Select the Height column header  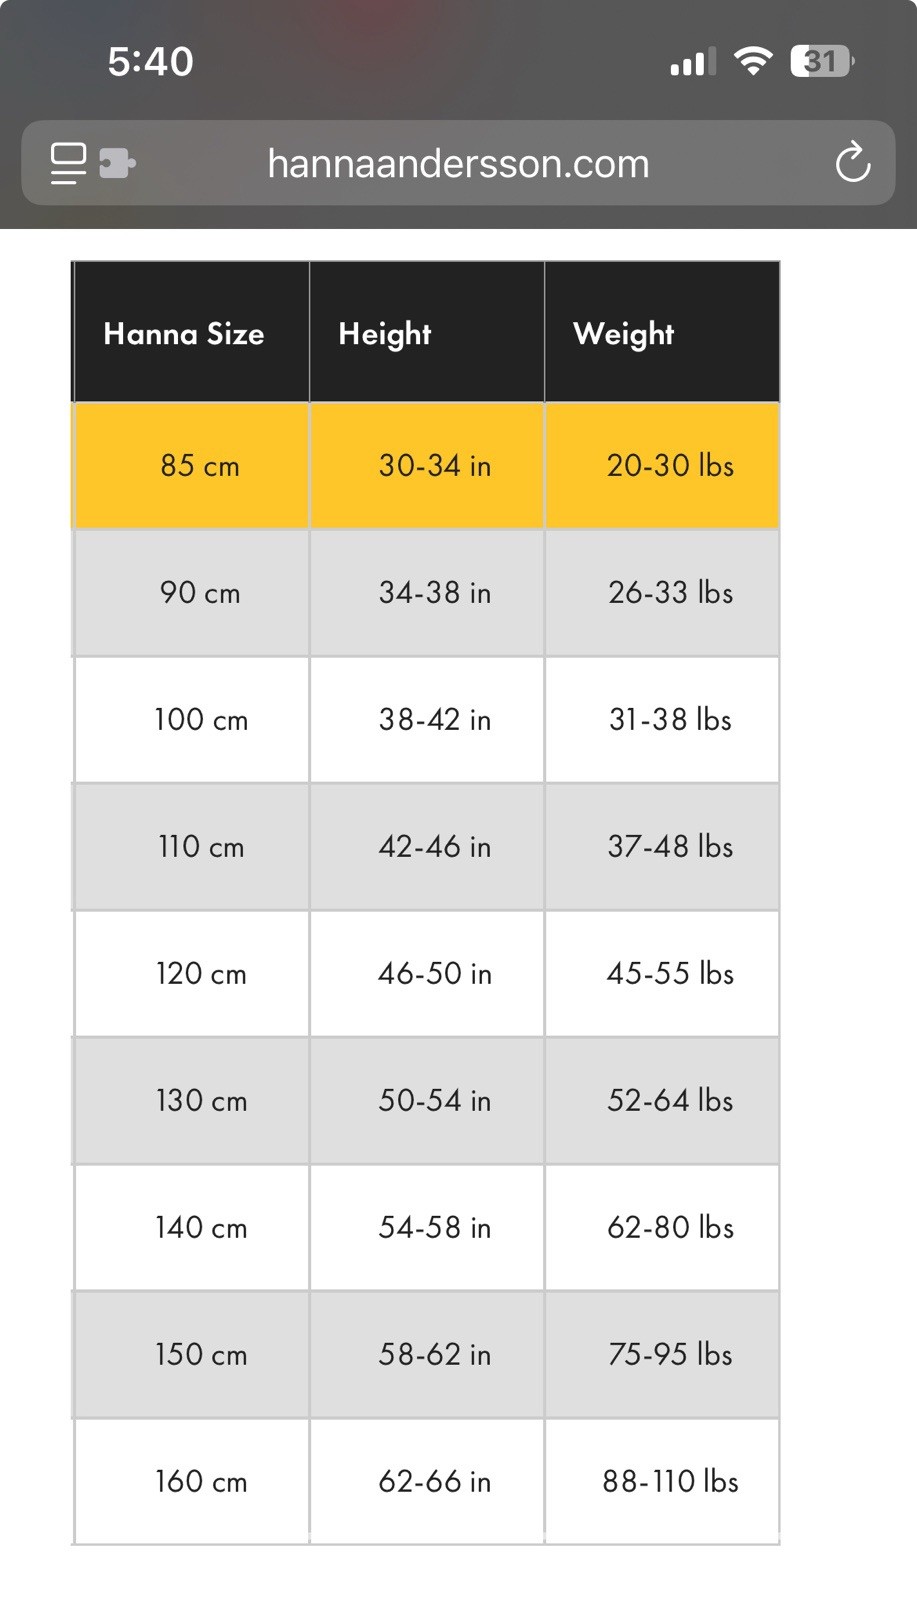point(427,332)
